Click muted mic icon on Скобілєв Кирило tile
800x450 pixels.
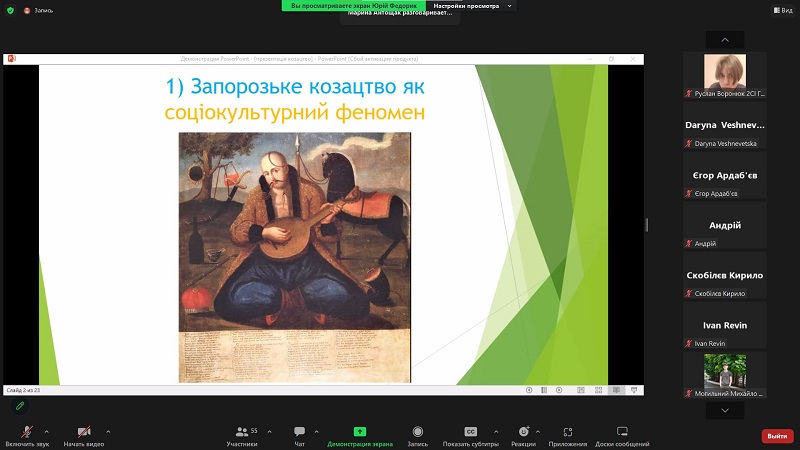689,293
